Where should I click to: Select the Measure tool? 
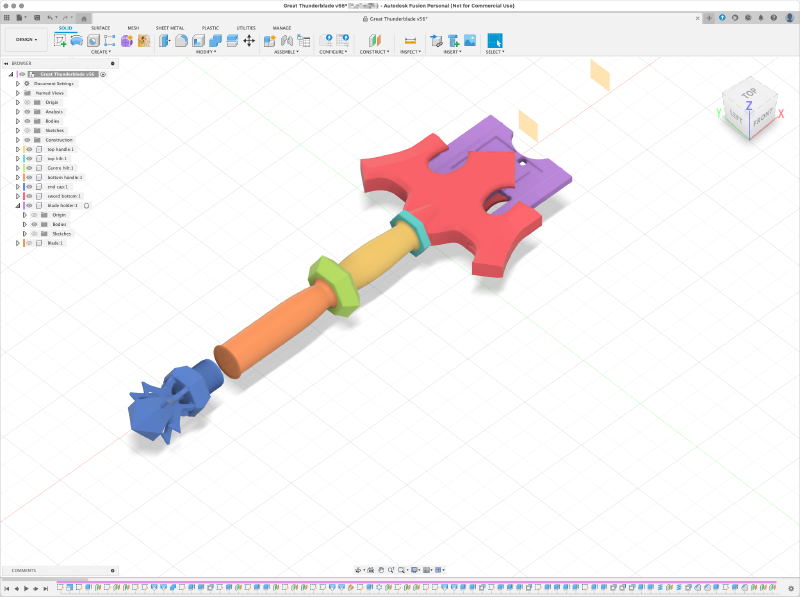click(x=410, y=41)
